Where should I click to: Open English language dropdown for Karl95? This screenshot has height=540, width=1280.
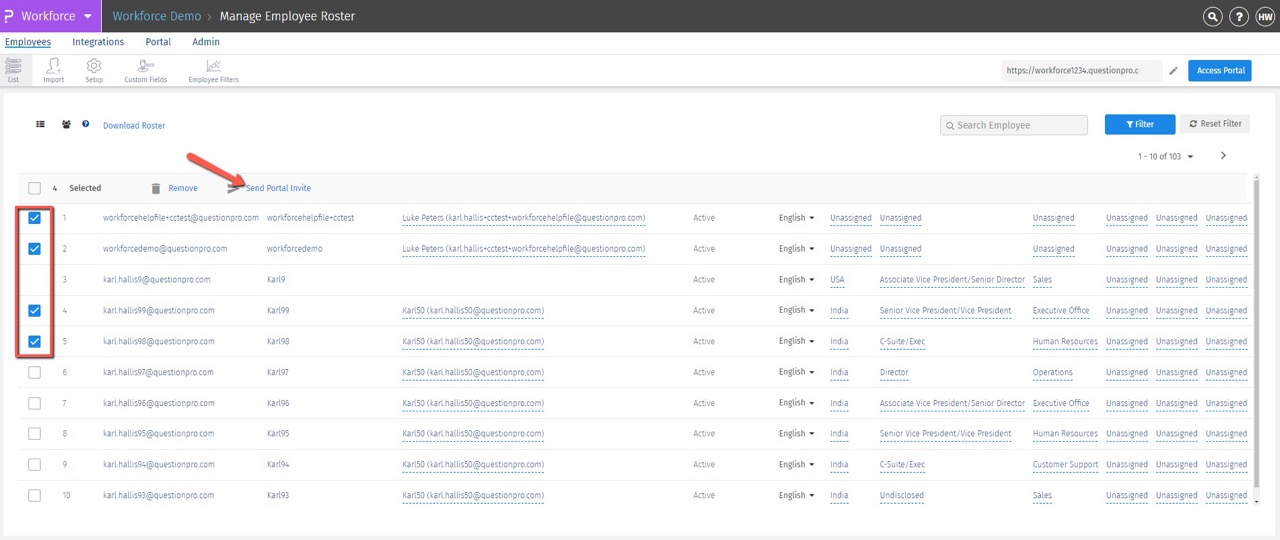796,434
